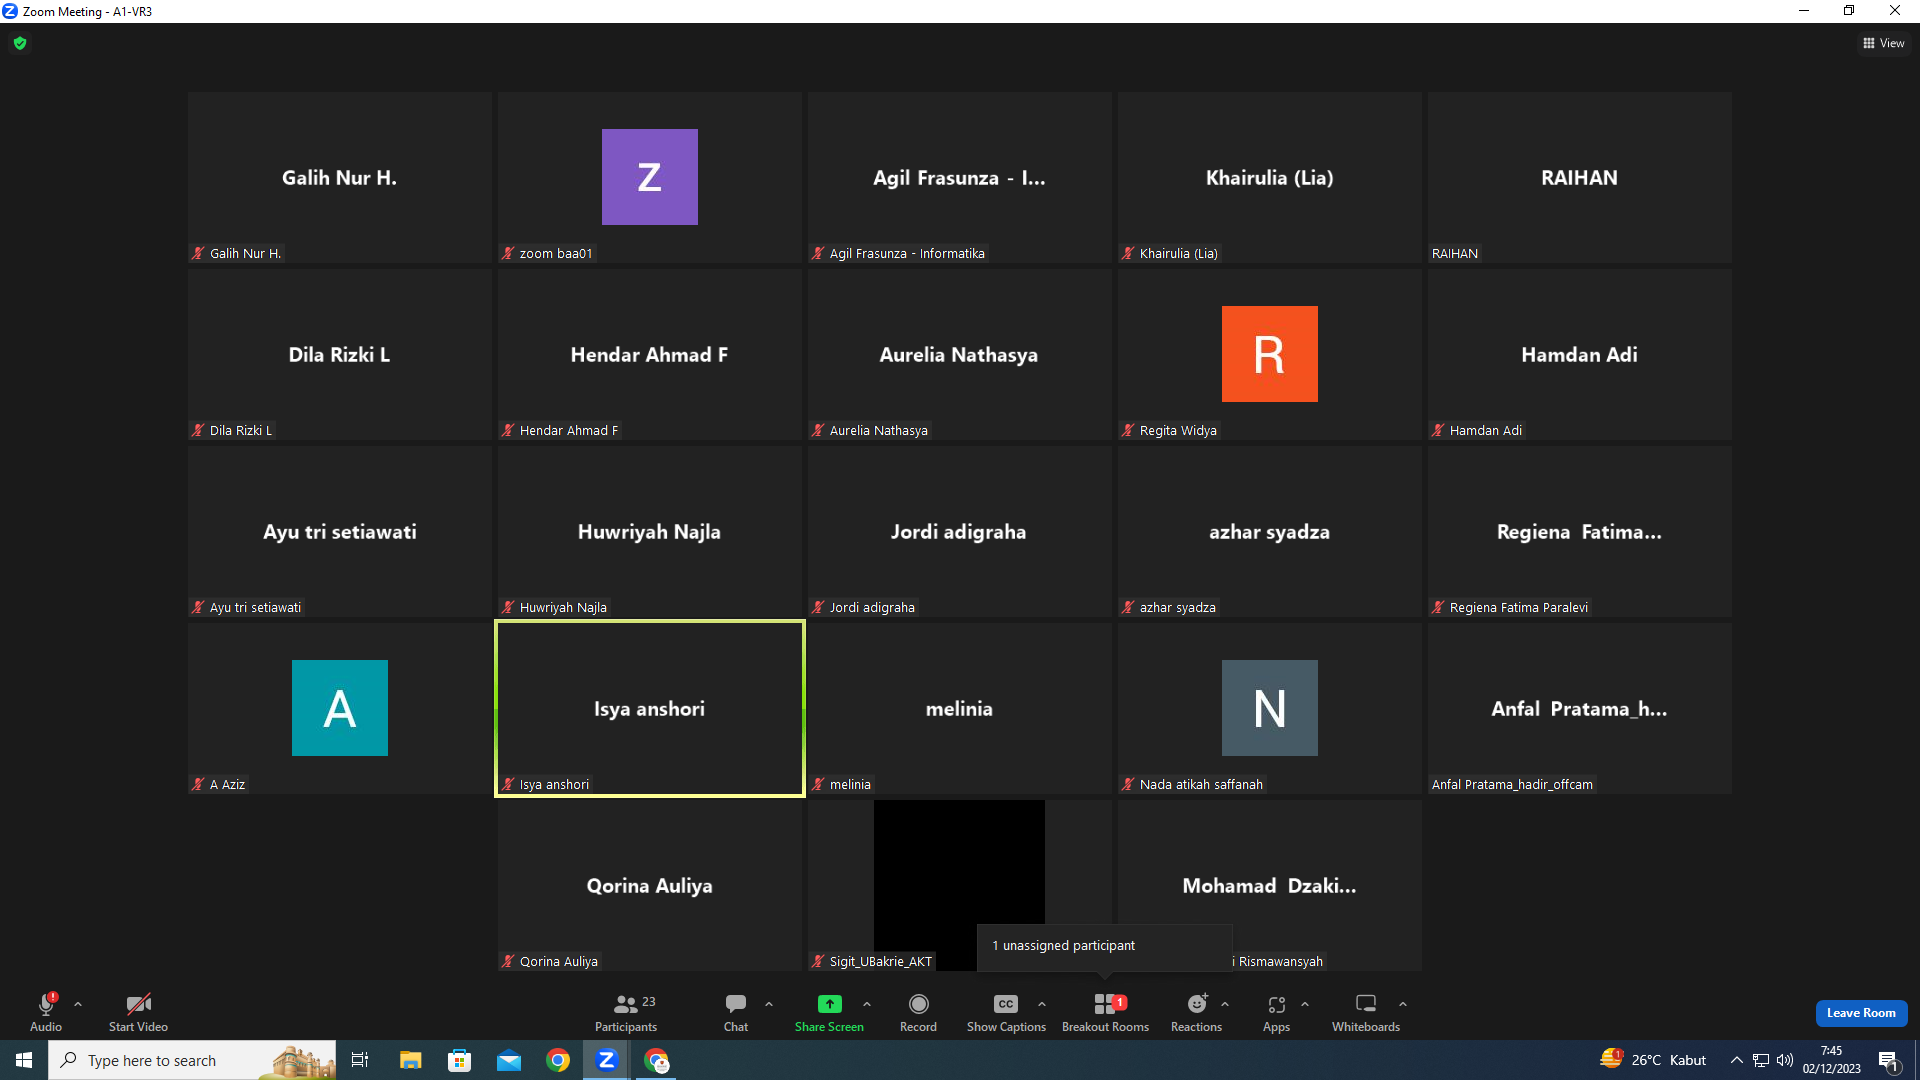Open the View layout menu
1920x1080 pixels.
[x=1884, y=43]
